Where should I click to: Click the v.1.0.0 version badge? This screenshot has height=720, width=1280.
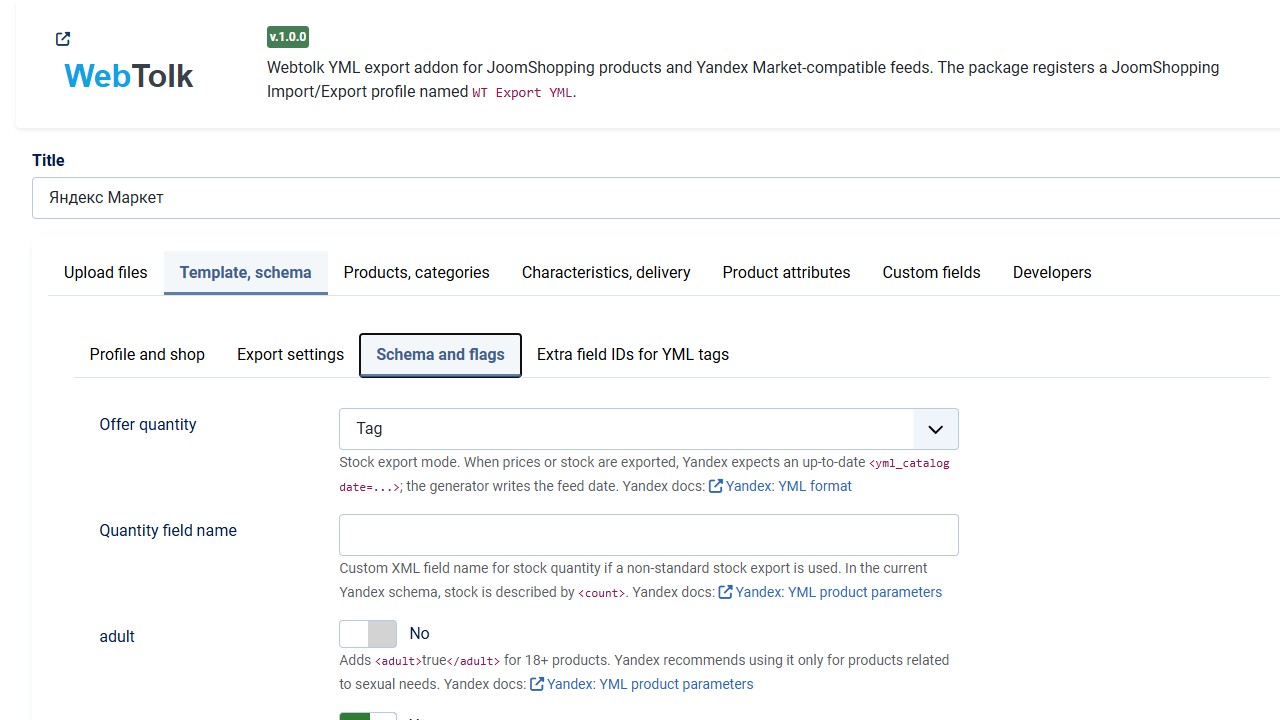pos(288,37)
